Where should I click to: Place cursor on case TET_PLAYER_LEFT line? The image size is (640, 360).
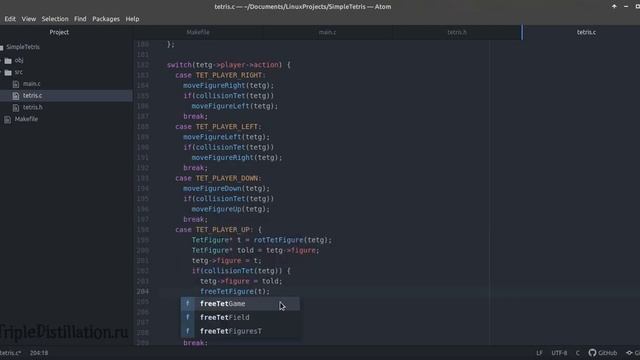pyautogui.click(x=218, y=127)
